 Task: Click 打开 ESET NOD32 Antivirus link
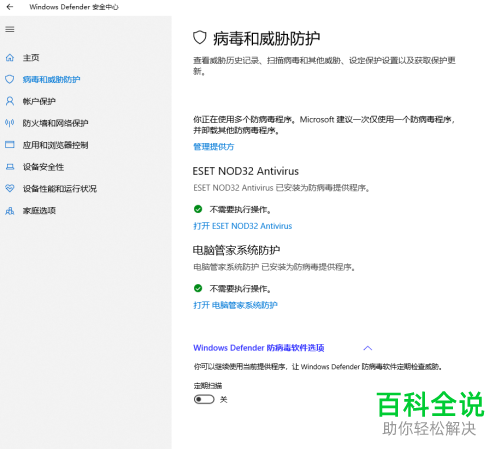pyautogui.click(x=243, y=226)
